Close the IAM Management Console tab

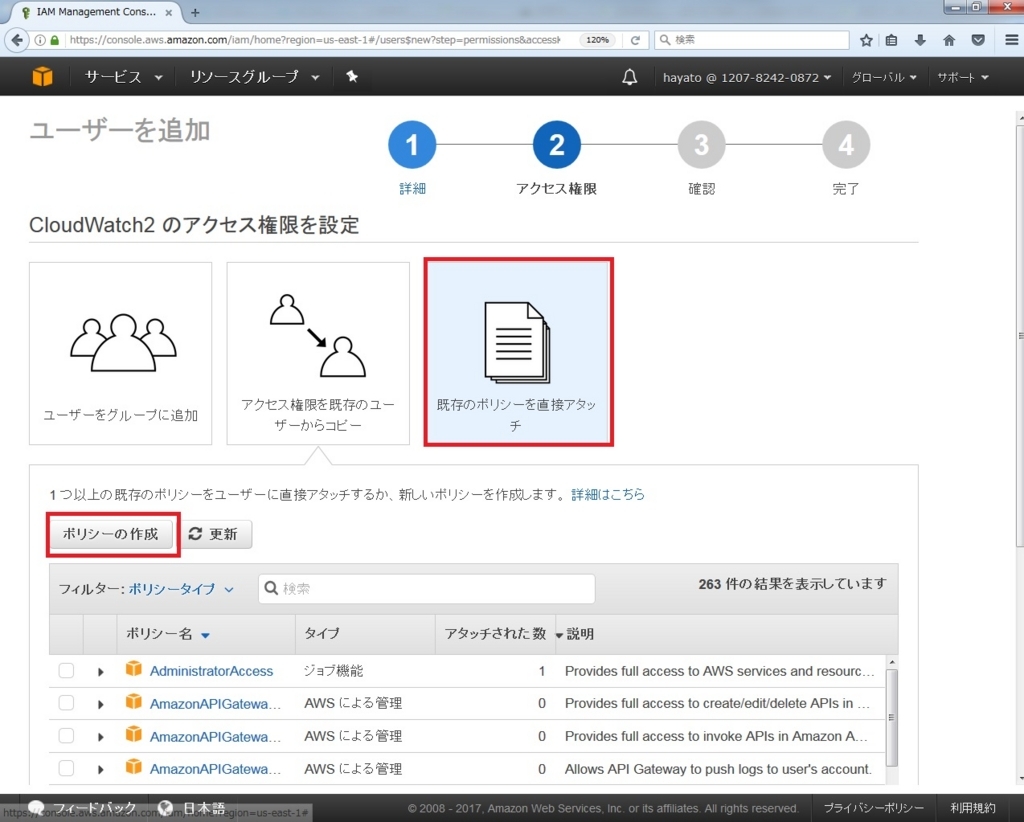(x=168, y=12)
